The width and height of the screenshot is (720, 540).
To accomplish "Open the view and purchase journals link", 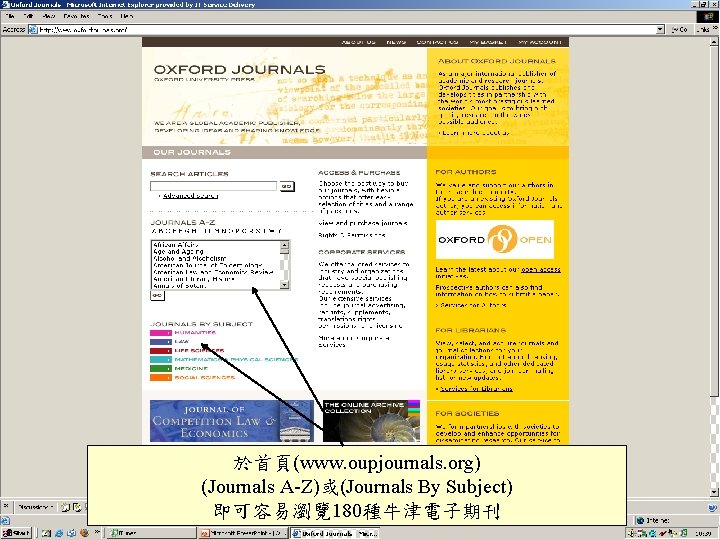I will [363, 224].
